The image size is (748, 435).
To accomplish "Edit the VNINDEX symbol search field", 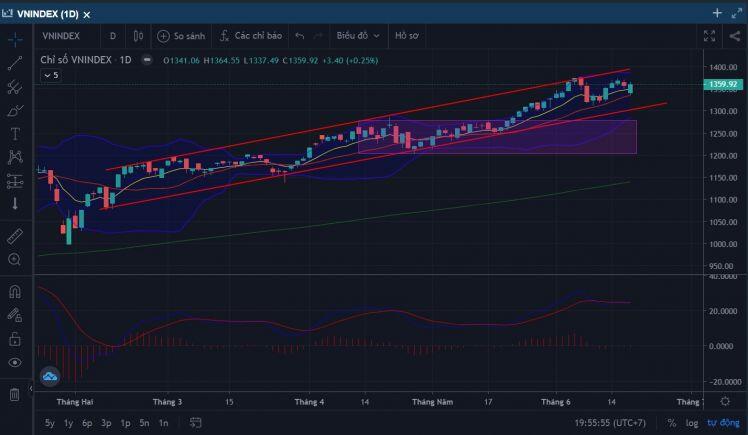I will tap(61, 36).
